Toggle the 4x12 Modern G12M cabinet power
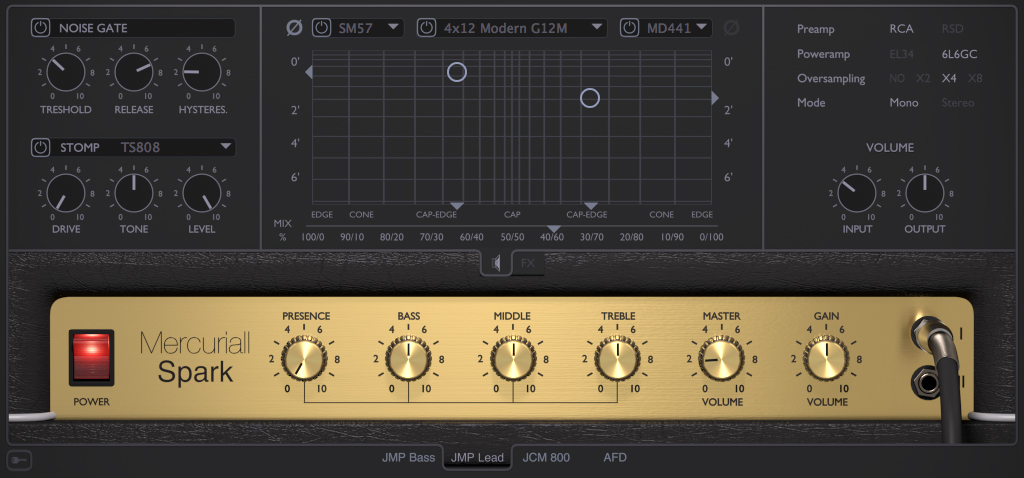 (x=426, y=28)
